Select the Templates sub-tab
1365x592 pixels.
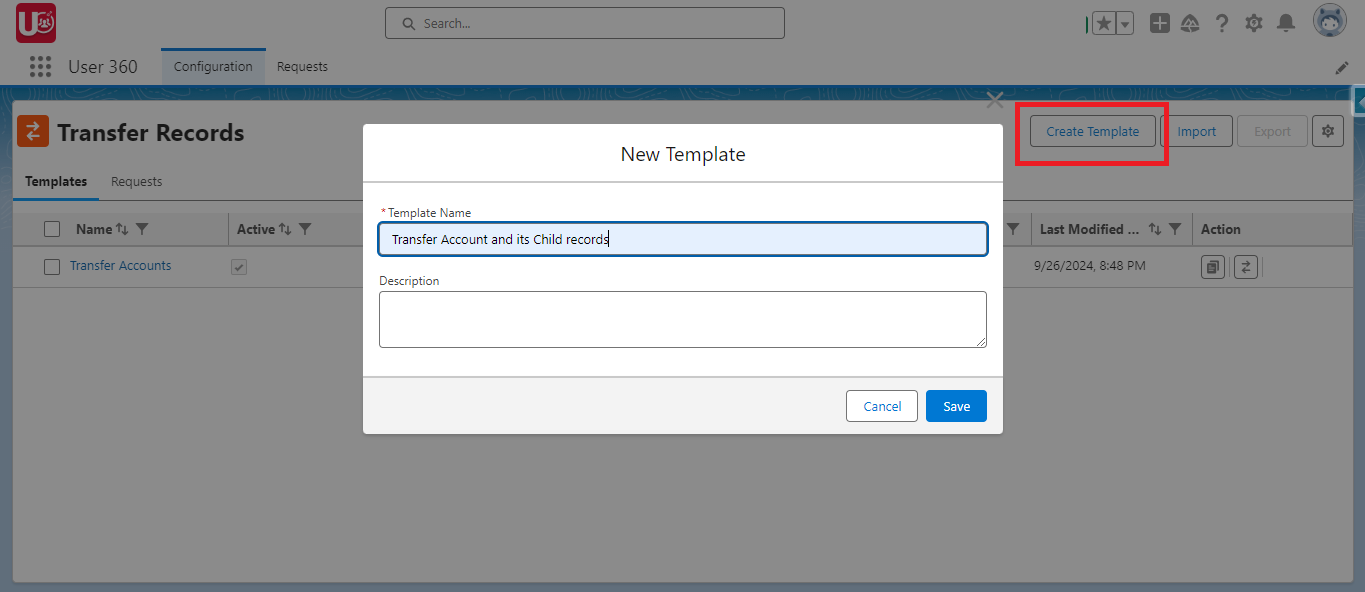click(x=56, y=182)
